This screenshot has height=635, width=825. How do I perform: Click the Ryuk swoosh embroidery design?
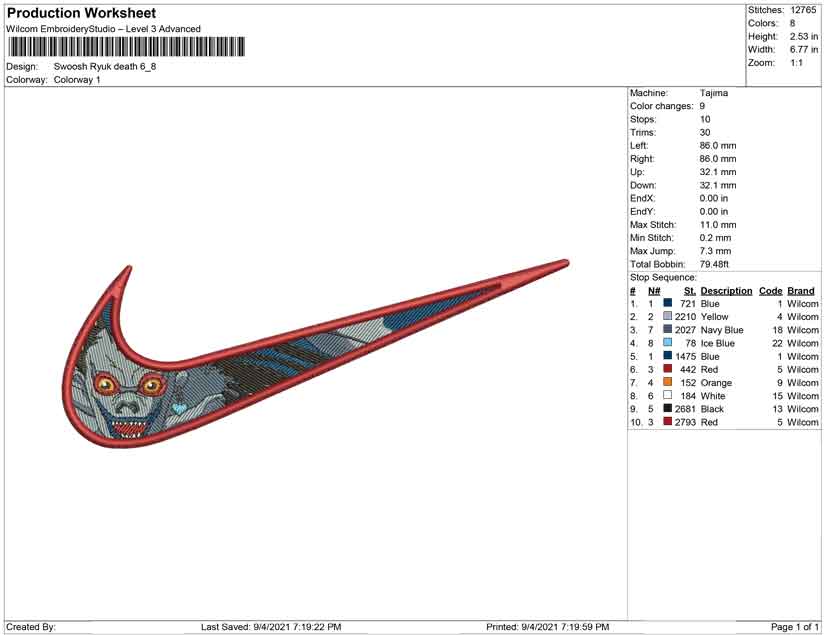point(300,350)
